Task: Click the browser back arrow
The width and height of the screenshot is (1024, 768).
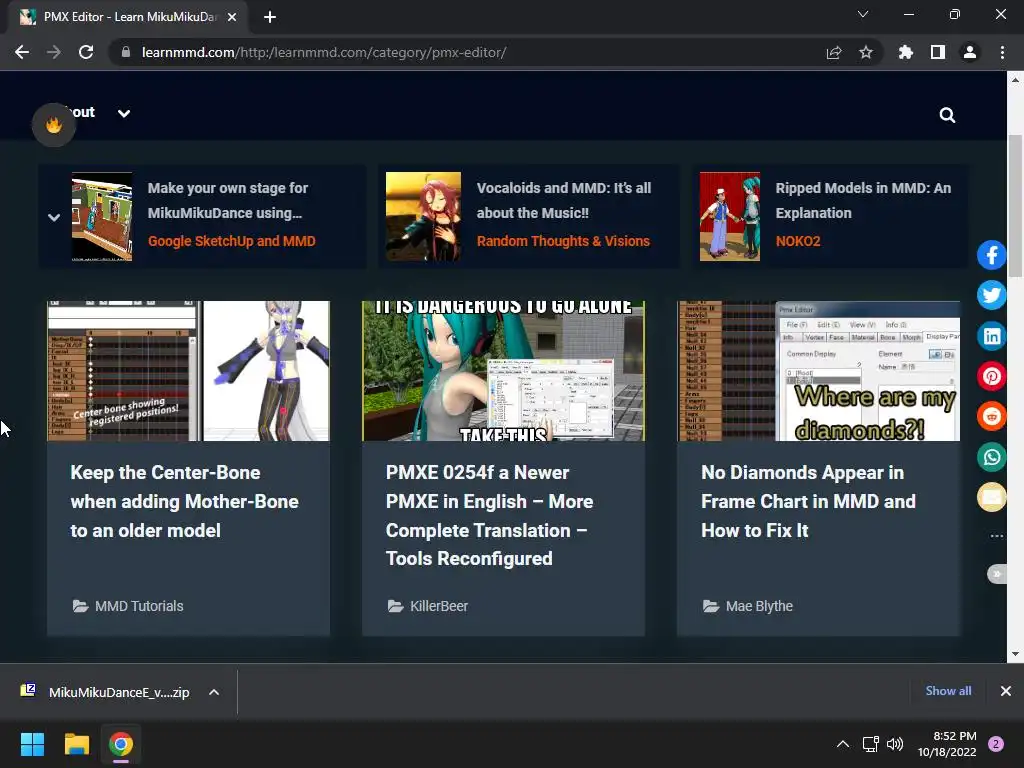Action: coord(22,52)
